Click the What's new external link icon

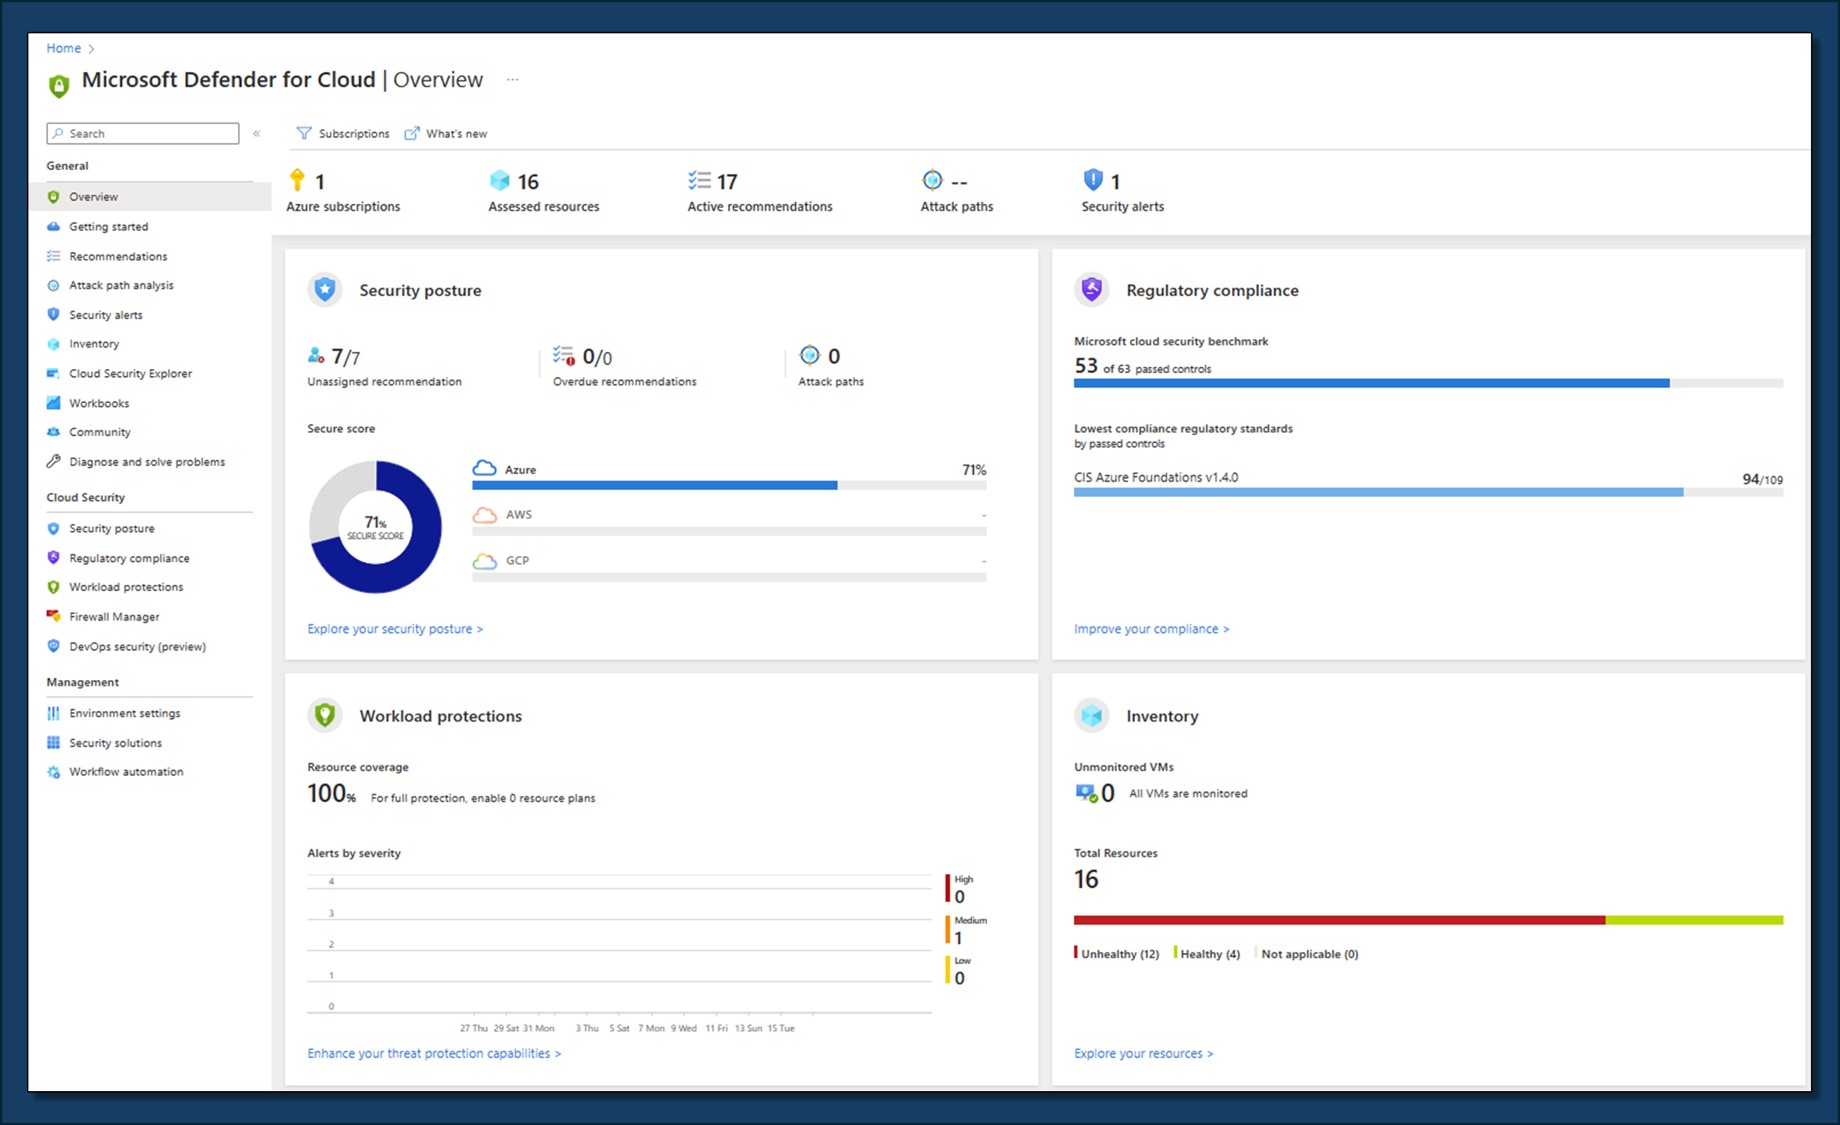pyautogui.click(x=412, y=133)
